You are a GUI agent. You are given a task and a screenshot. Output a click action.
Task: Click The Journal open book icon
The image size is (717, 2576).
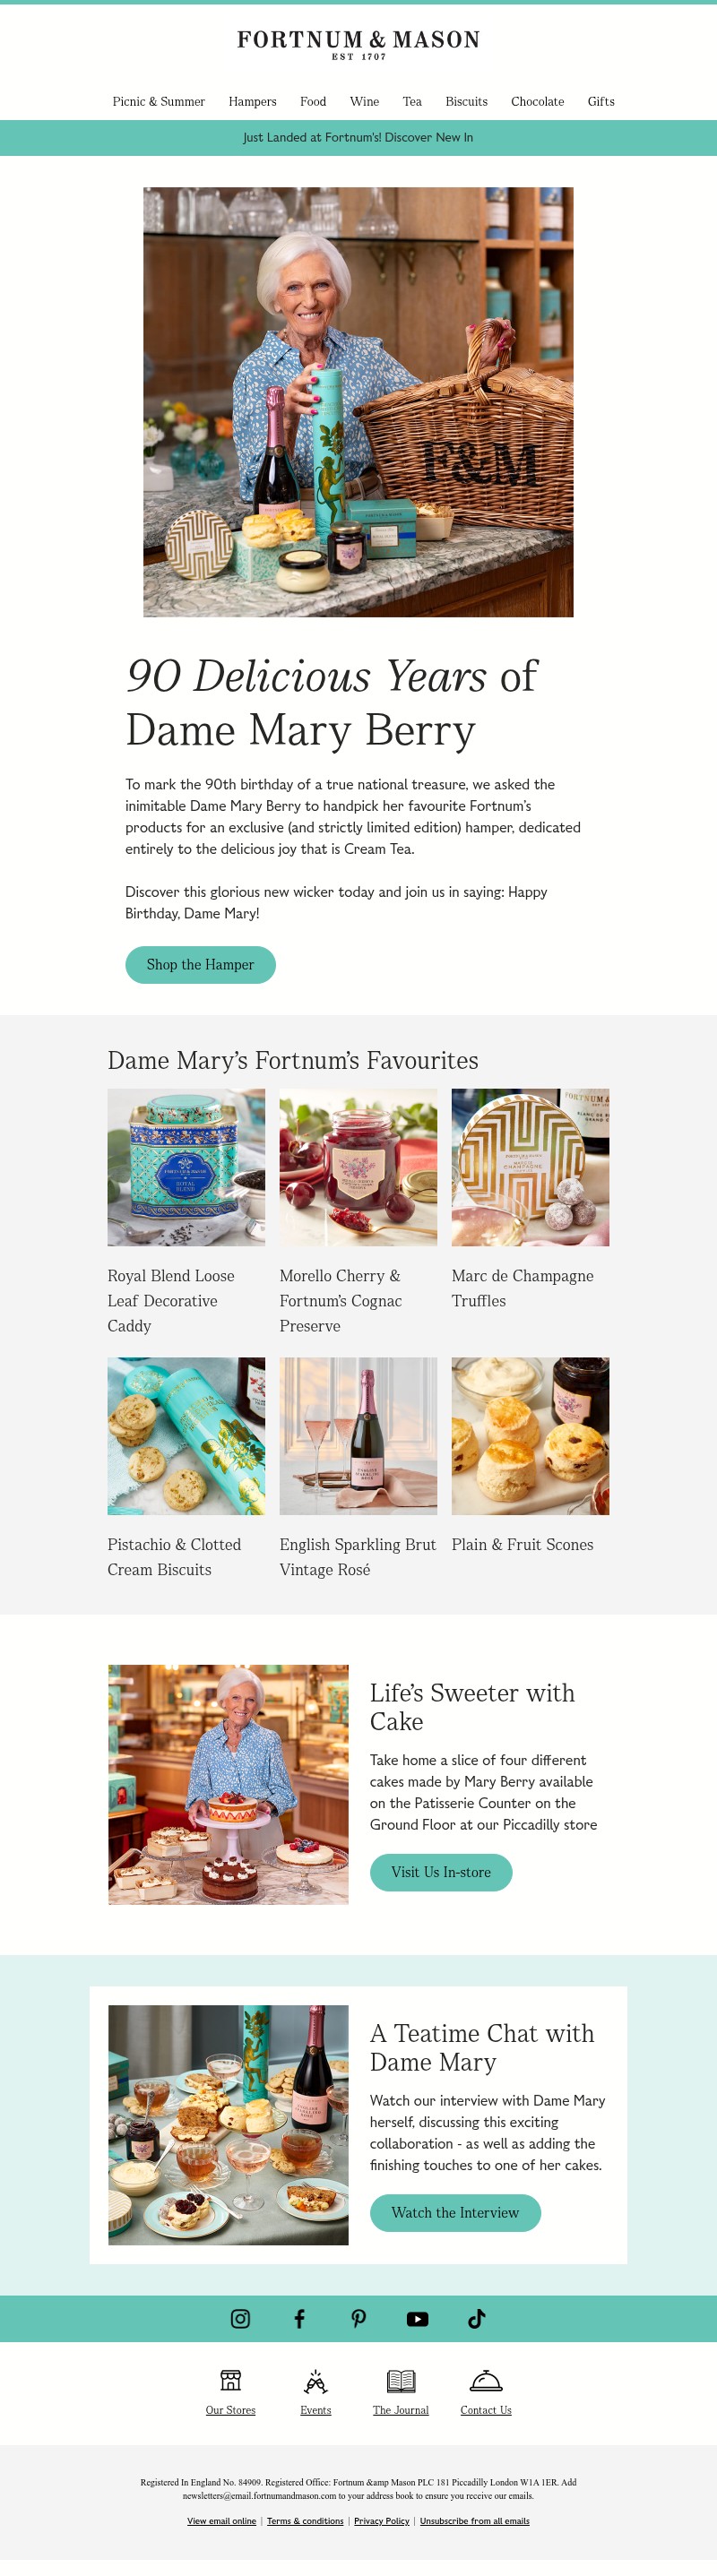click(x=401, y=2380)
